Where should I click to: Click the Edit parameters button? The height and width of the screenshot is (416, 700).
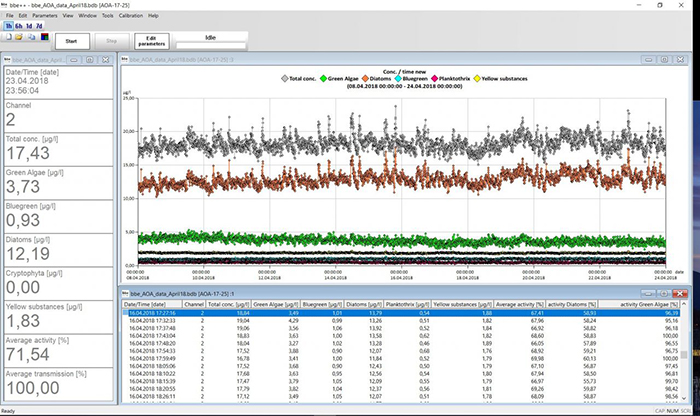point(151,42)
